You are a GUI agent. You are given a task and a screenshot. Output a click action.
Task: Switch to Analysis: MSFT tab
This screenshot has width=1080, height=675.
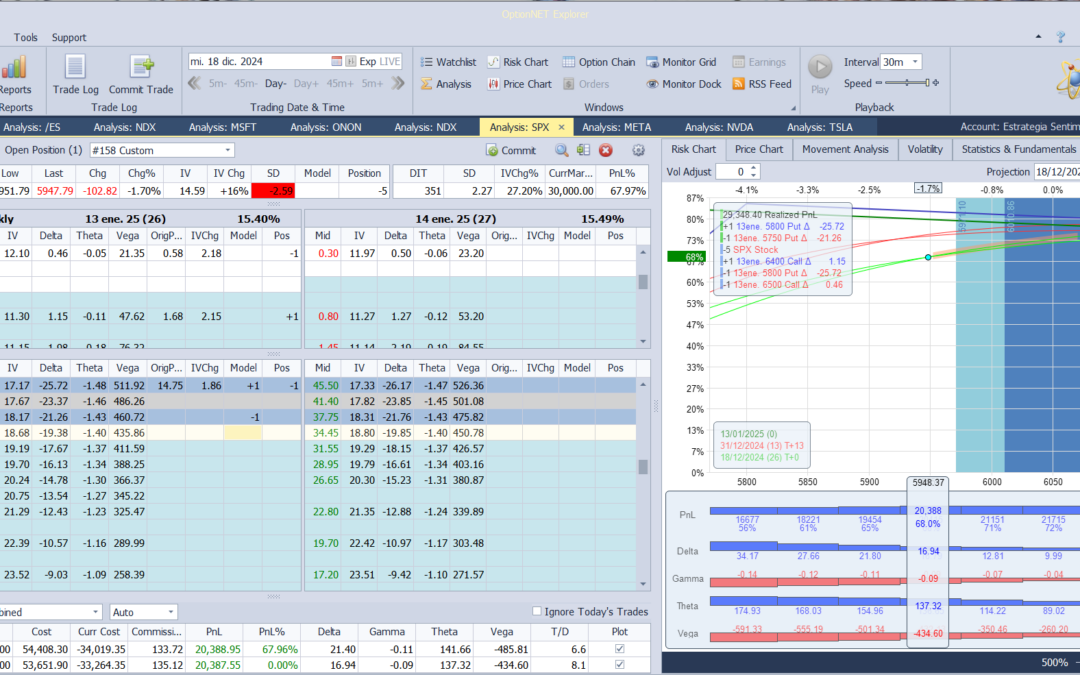coord(222,127)
